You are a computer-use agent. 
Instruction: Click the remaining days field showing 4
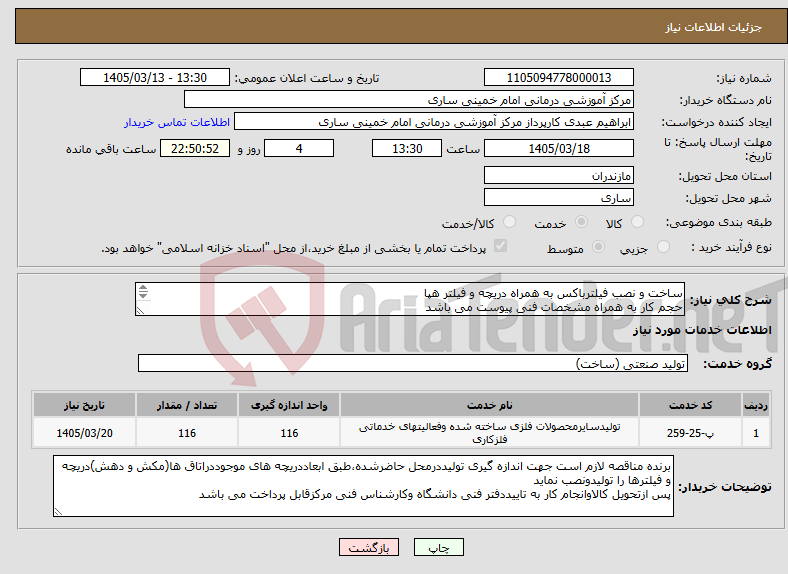pyautogui.click(x=299, y=148)
